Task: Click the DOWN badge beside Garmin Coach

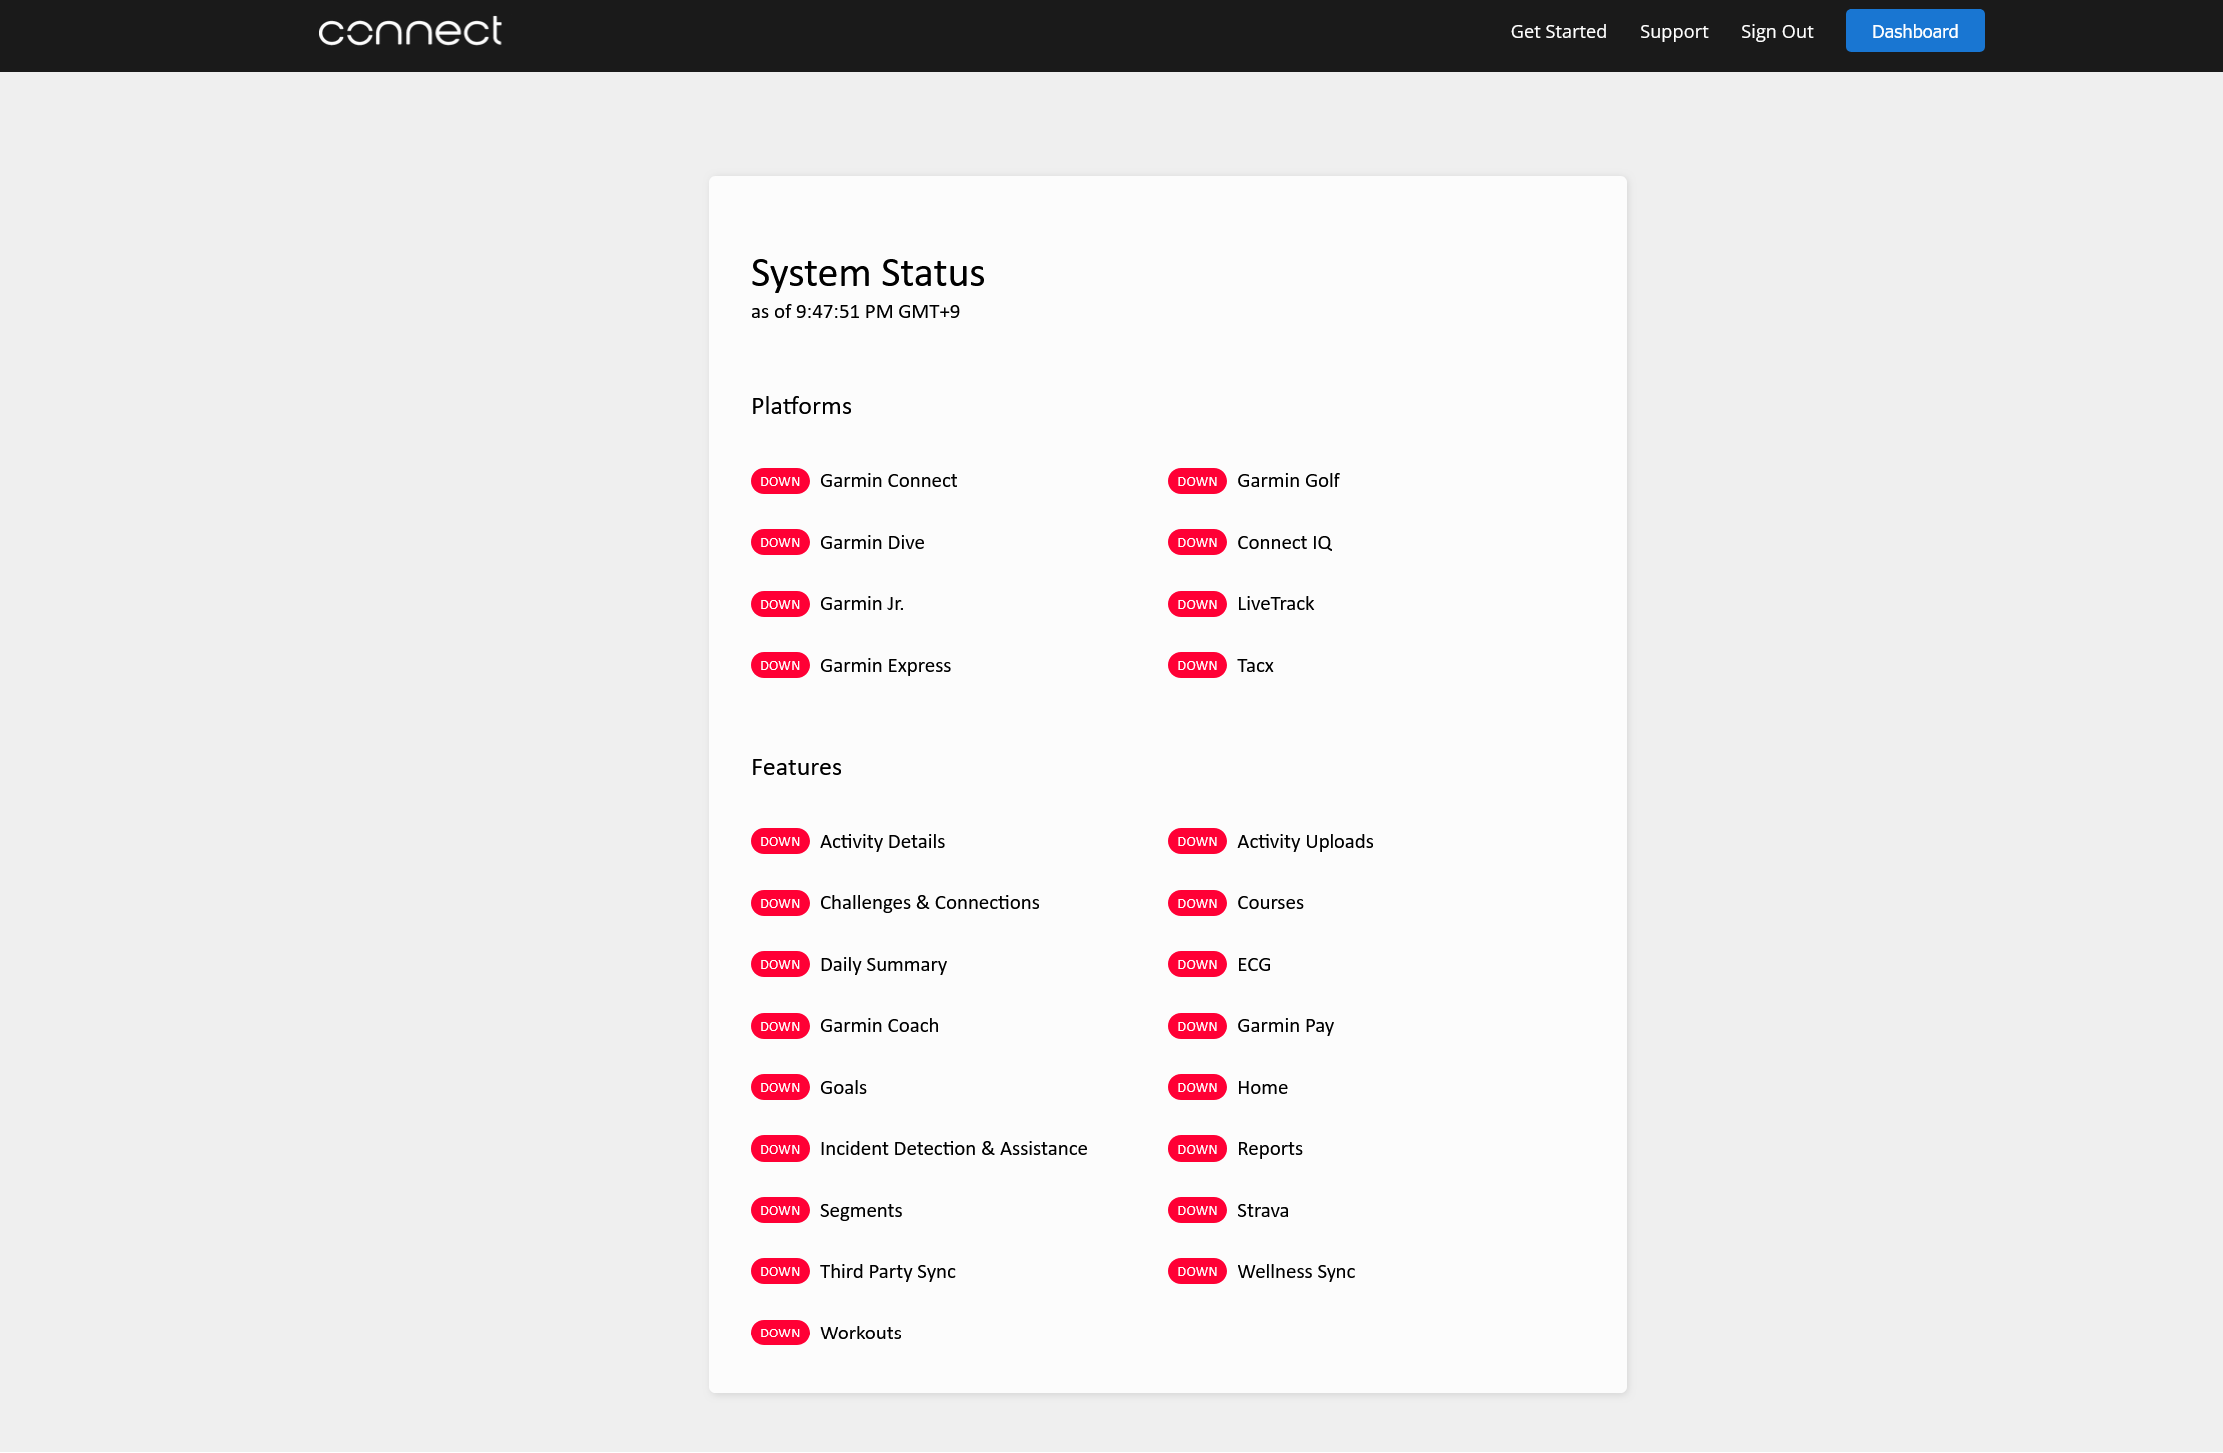Action: click(x=780, y=1026)
